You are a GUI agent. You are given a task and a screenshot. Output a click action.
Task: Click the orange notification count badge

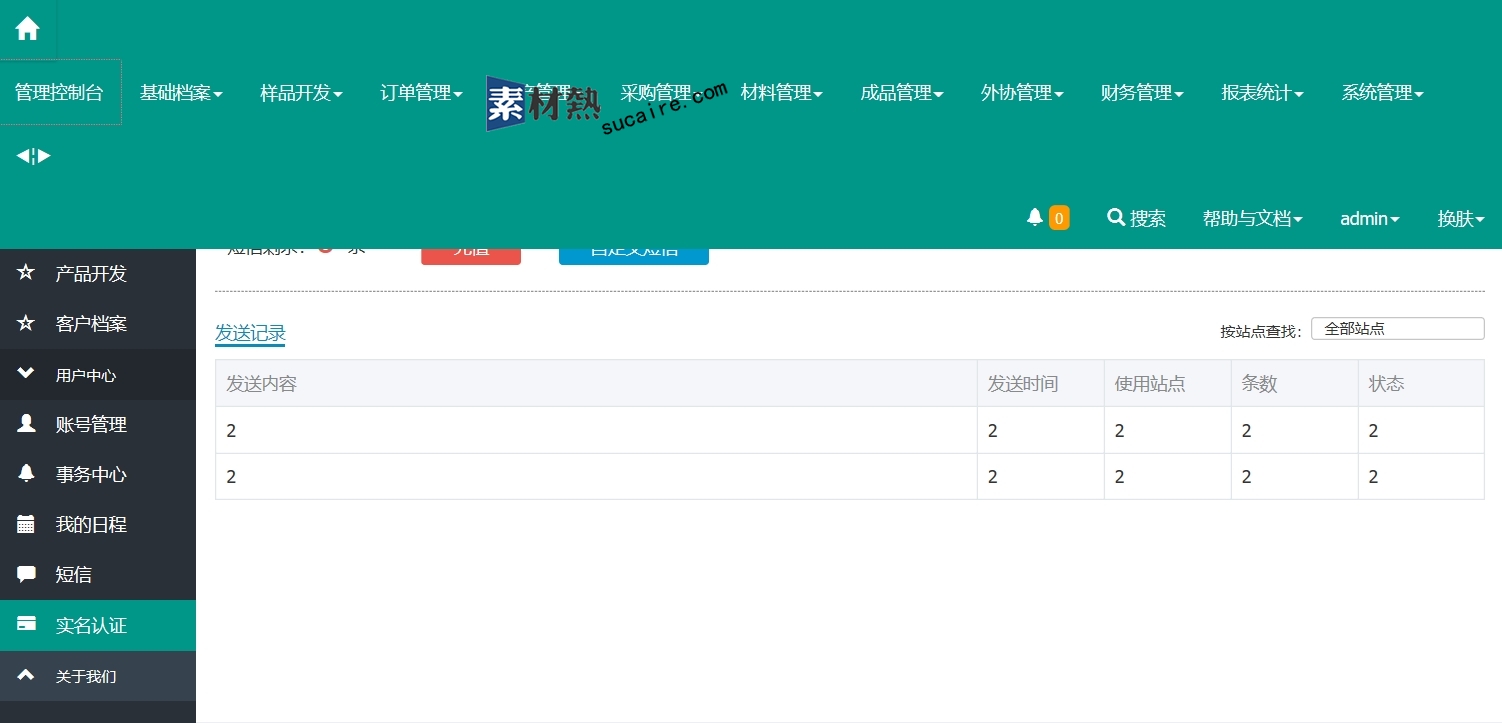pyautogui.click(x=1059, y=218)
